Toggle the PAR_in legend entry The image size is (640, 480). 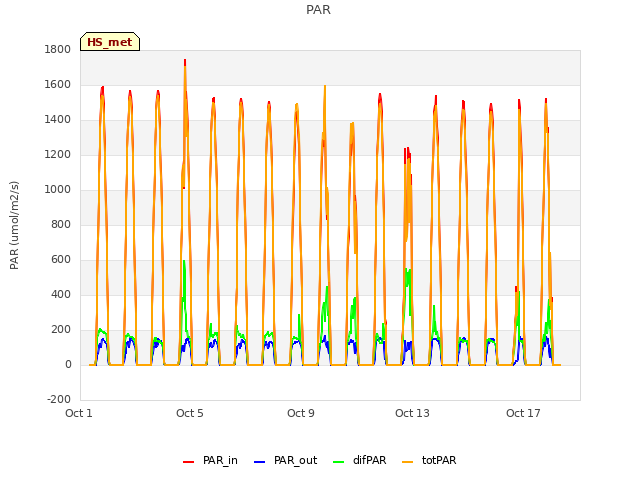point(210,460)
